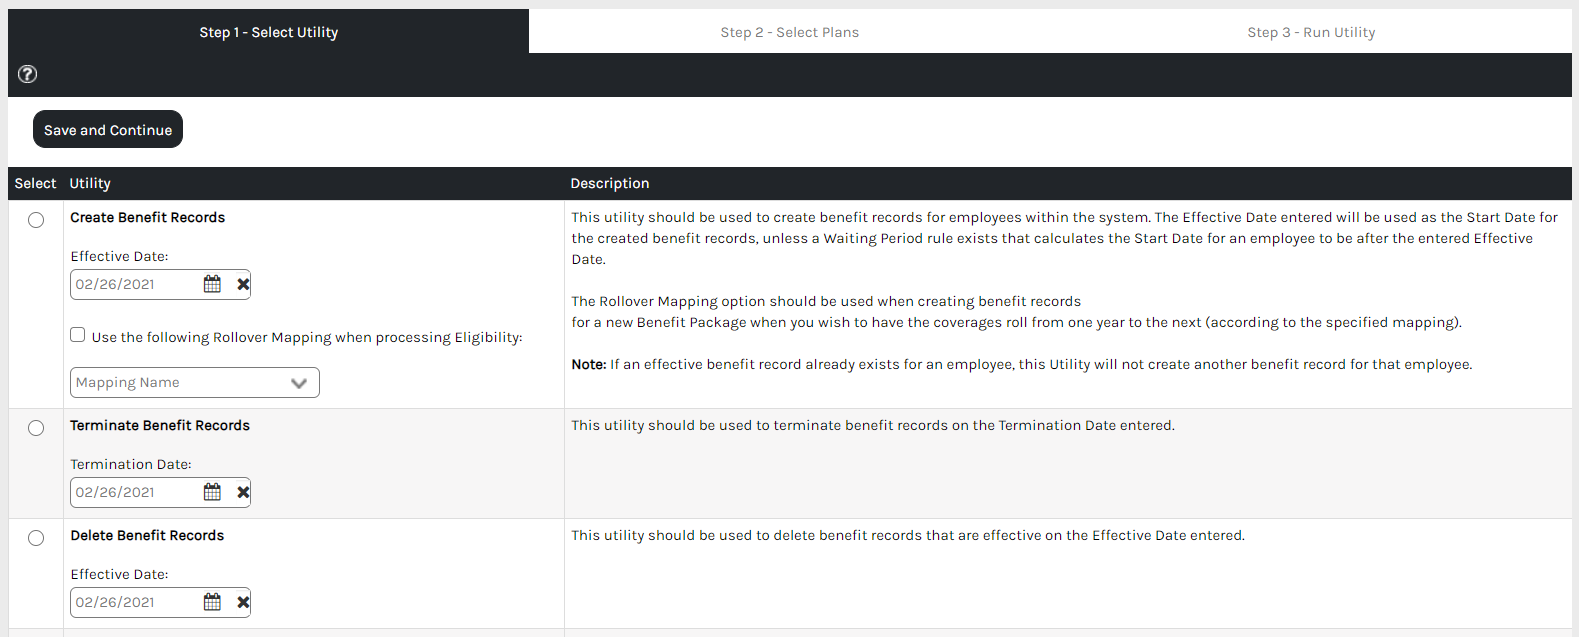Open Step 3 - Run Utility tab

coord(1311,32)
